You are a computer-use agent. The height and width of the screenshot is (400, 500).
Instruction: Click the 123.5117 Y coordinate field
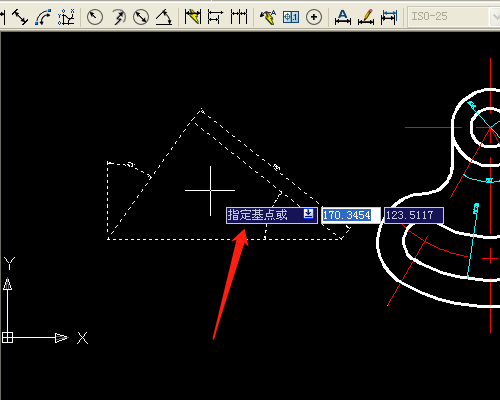[x=414, y=215]
